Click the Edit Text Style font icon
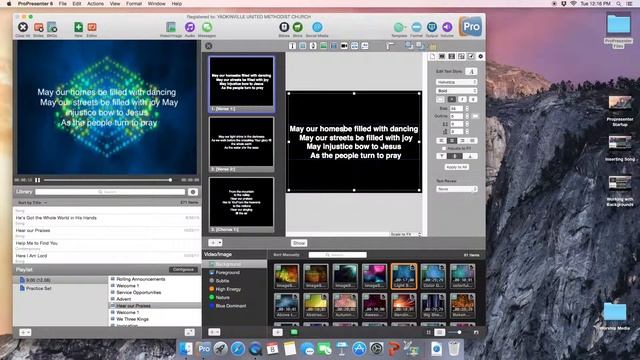 coord(471,71)
